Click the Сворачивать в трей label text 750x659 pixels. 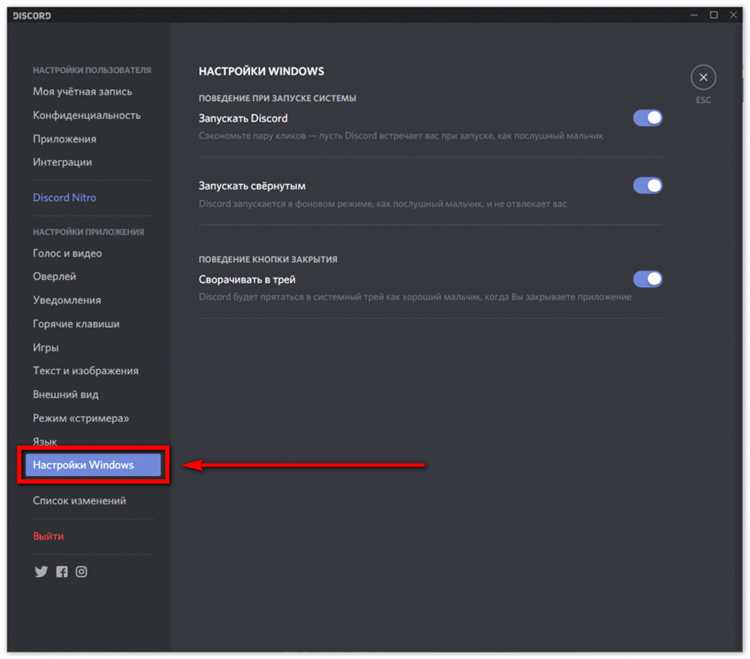(x=247, y=279)
